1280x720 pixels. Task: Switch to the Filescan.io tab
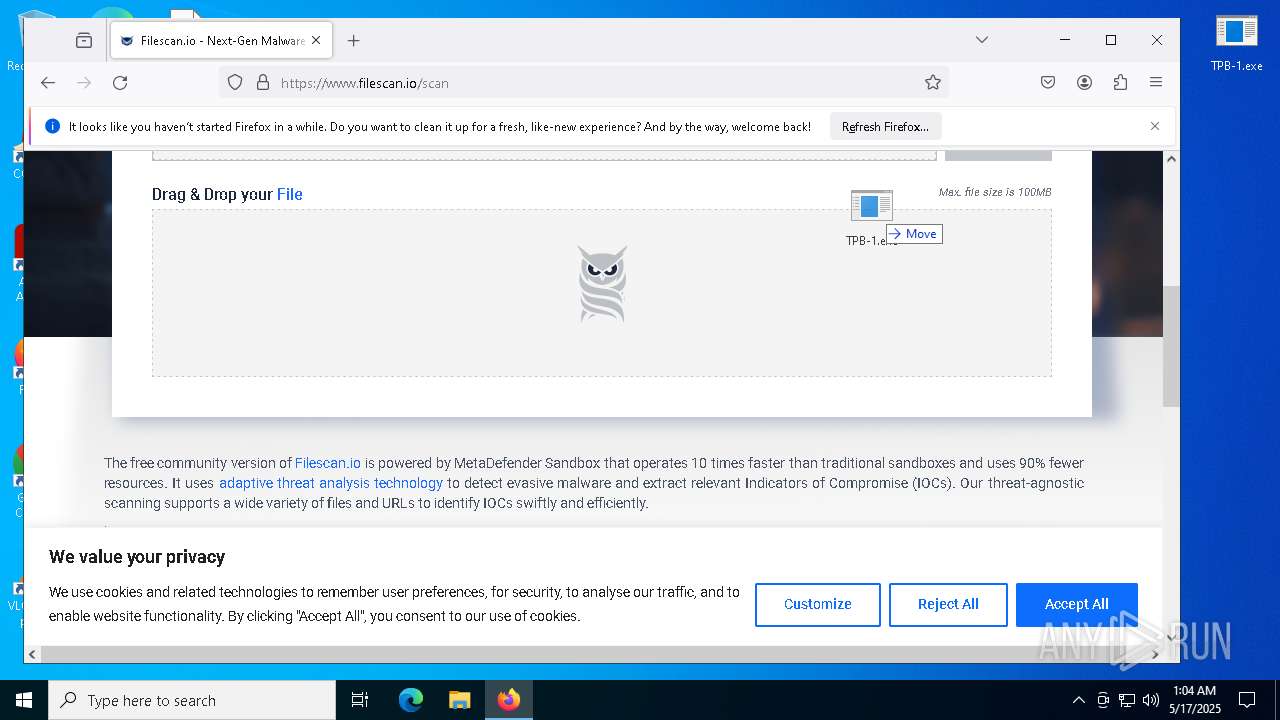tap(220, 41)
